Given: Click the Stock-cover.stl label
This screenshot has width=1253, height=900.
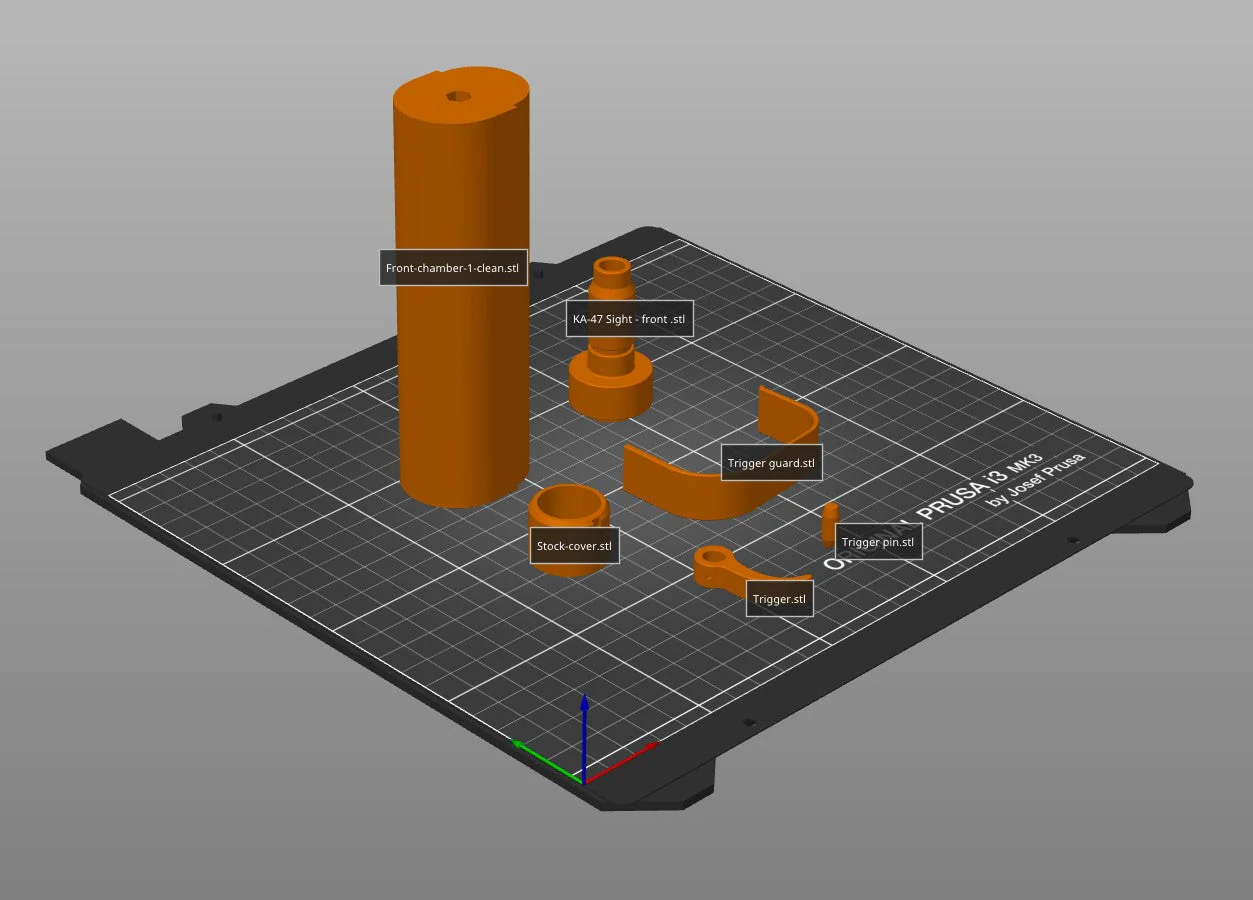Looking at the screenshot, I should (x=574, y=546).
